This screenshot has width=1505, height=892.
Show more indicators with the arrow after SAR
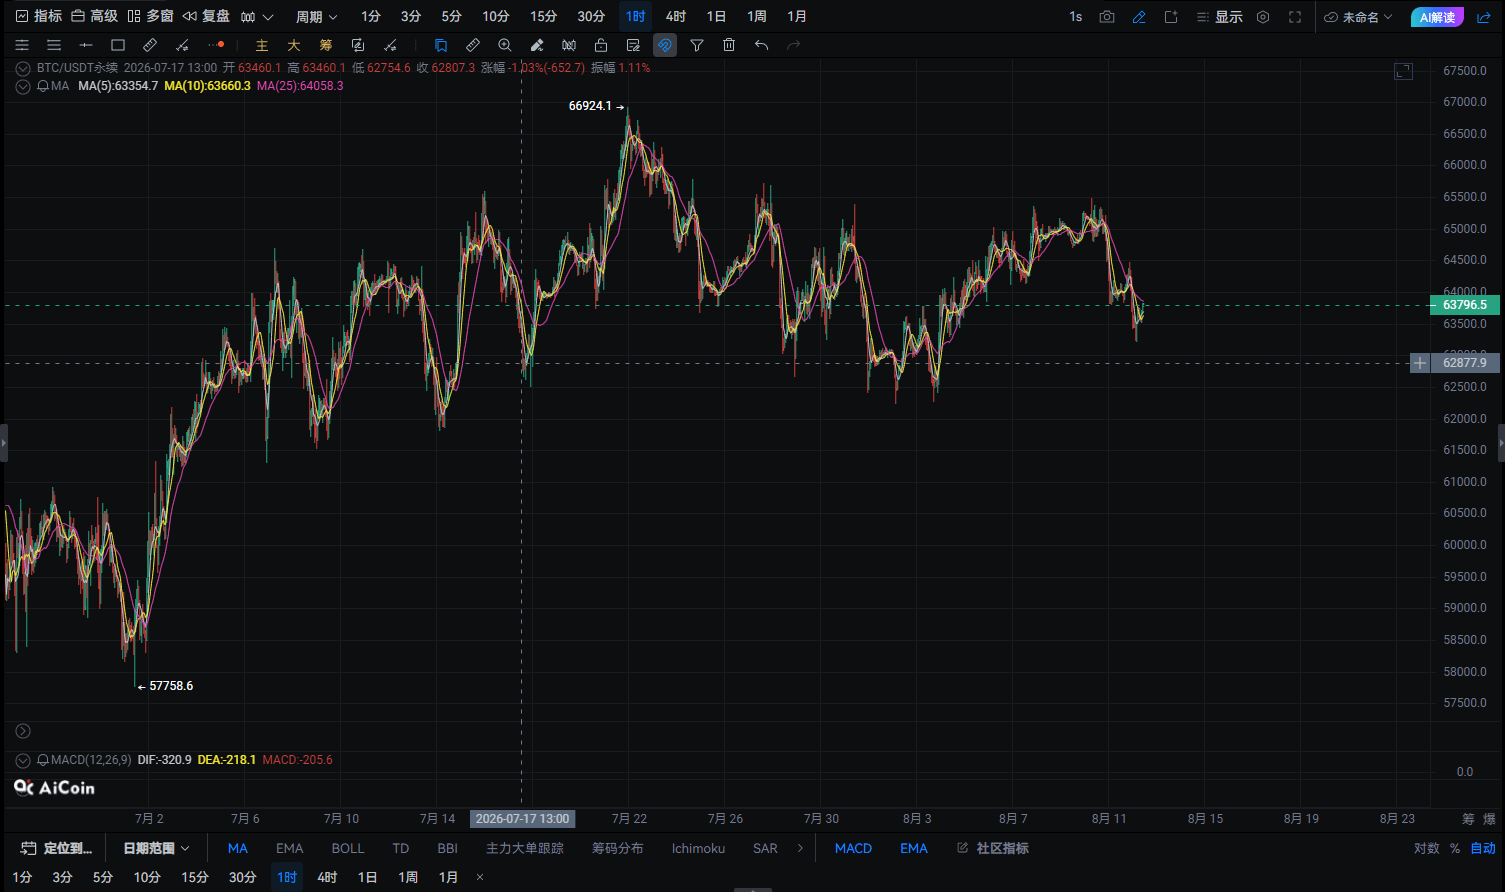point(800,848)
